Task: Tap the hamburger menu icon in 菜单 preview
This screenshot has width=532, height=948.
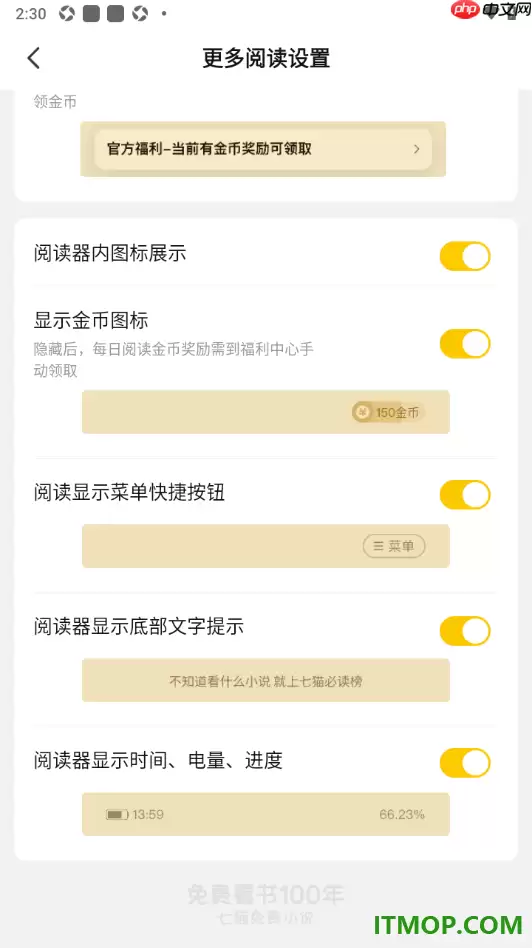Action: point(378,546)
